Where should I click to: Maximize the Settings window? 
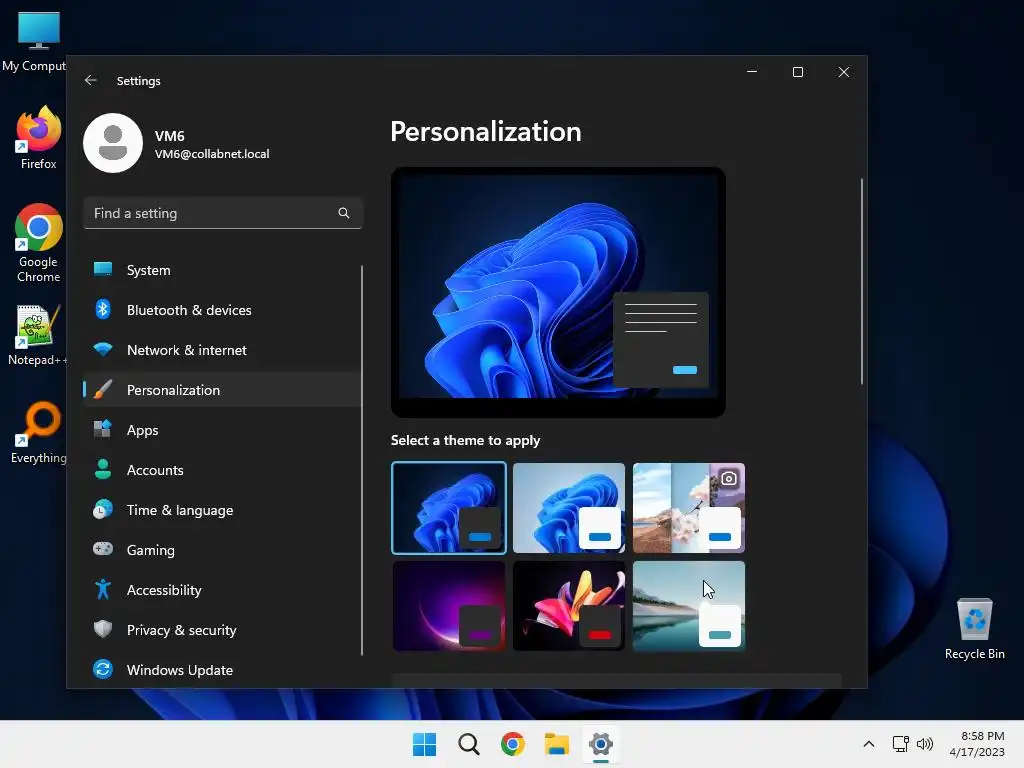point(797,72)
